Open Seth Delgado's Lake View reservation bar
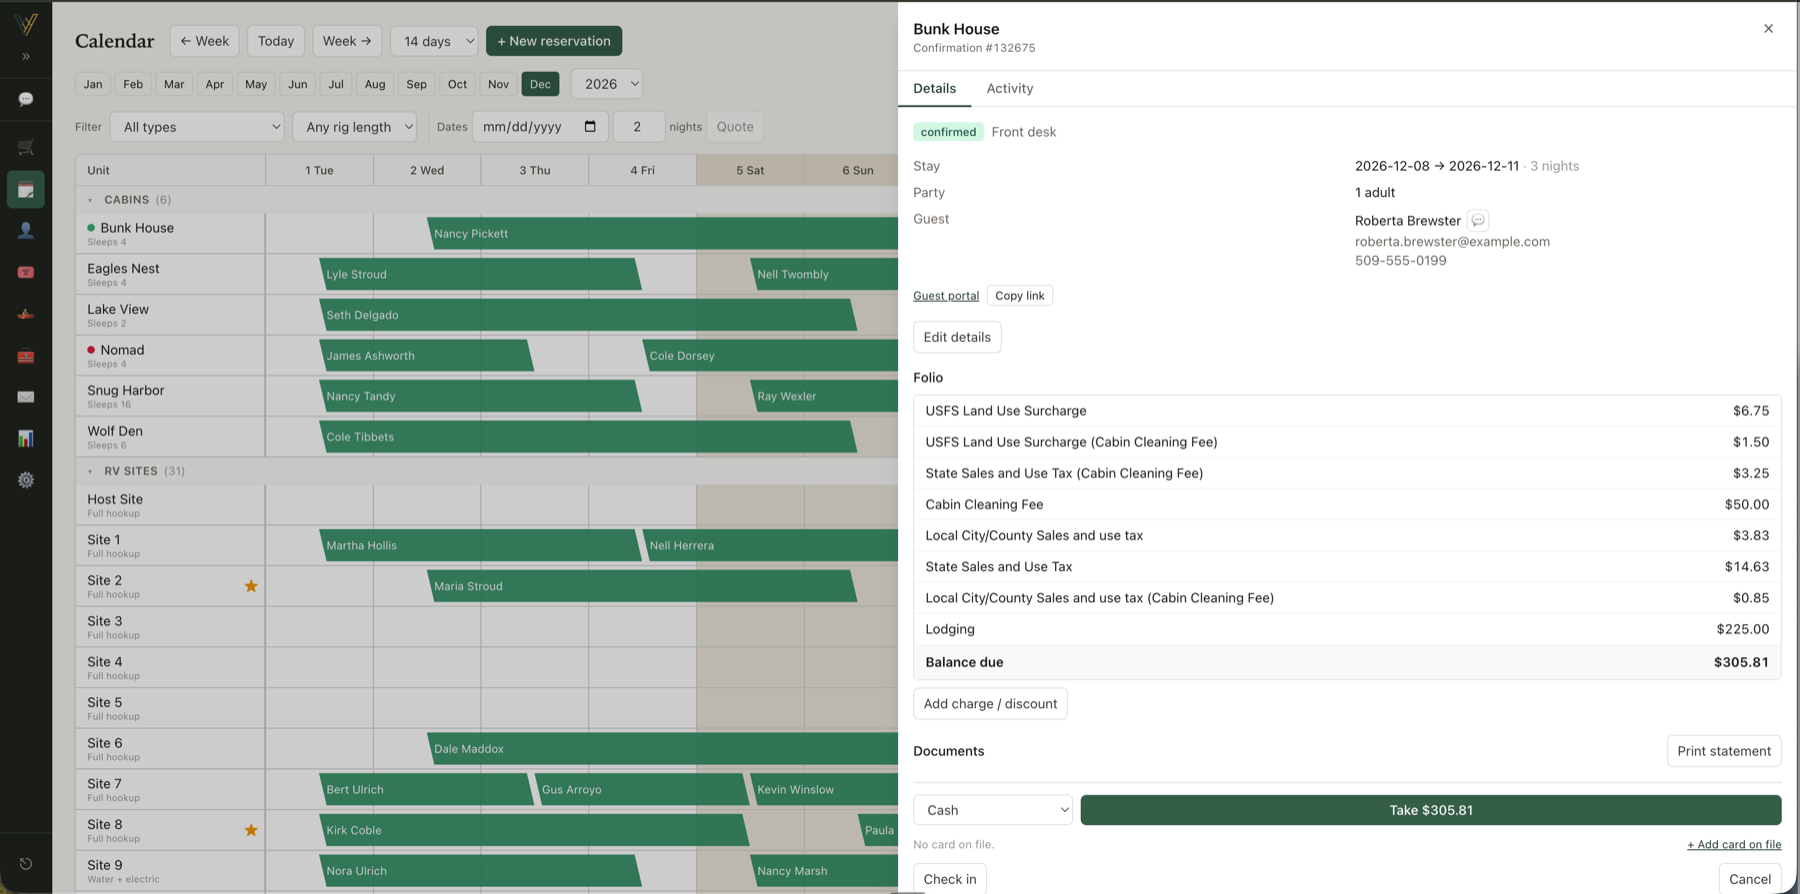The image size is (1800, 894). point(588,315)
